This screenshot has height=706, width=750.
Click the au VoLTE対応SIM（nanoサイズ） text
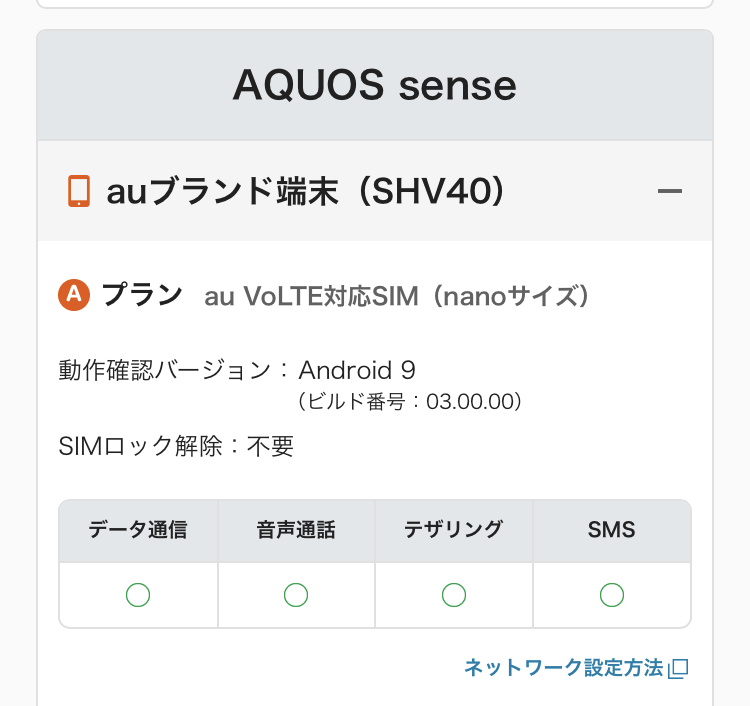[396, 296]
